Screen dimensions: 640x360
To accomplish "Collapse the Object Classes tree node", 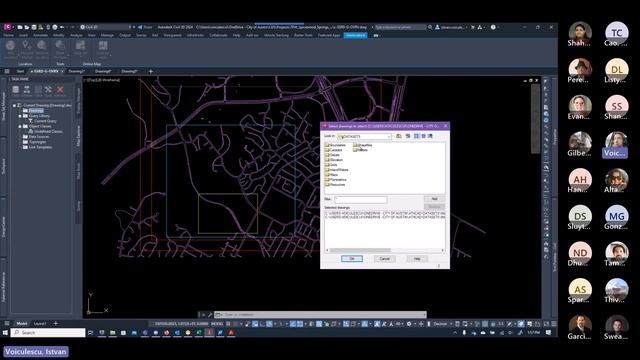I will (20, 127).
